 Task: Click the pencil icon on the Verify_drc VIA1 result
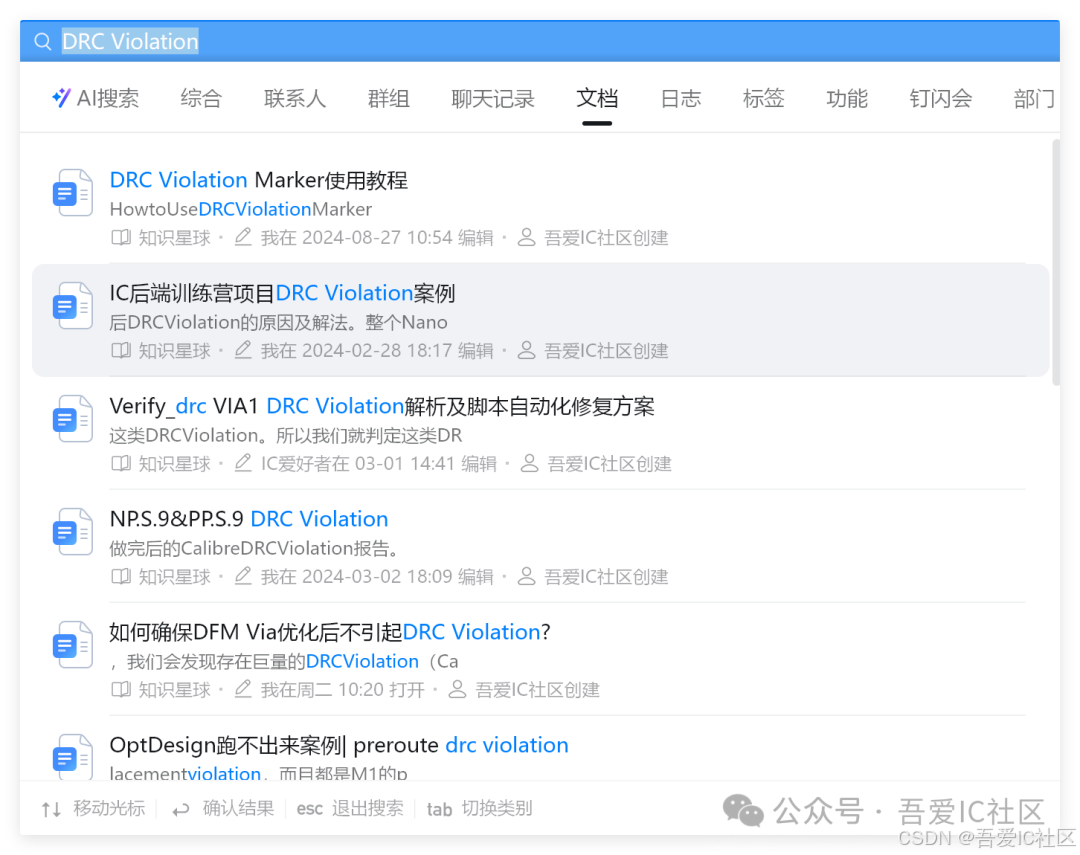tap(242, 463)
